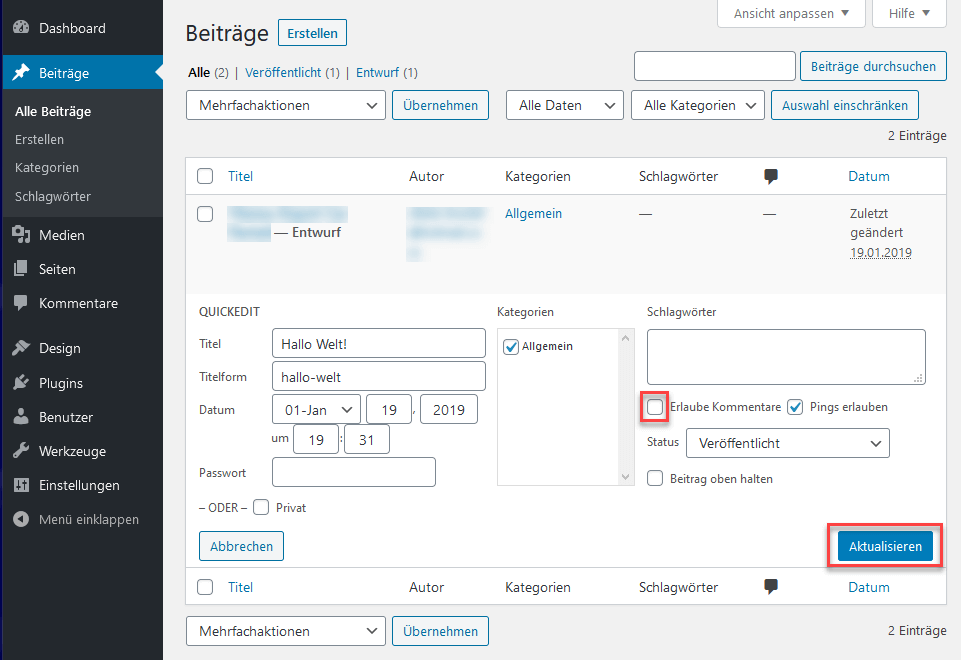Open Erstellen submenu item in sidebar
This screenshot has height=660, width=961.
point(39,140)
